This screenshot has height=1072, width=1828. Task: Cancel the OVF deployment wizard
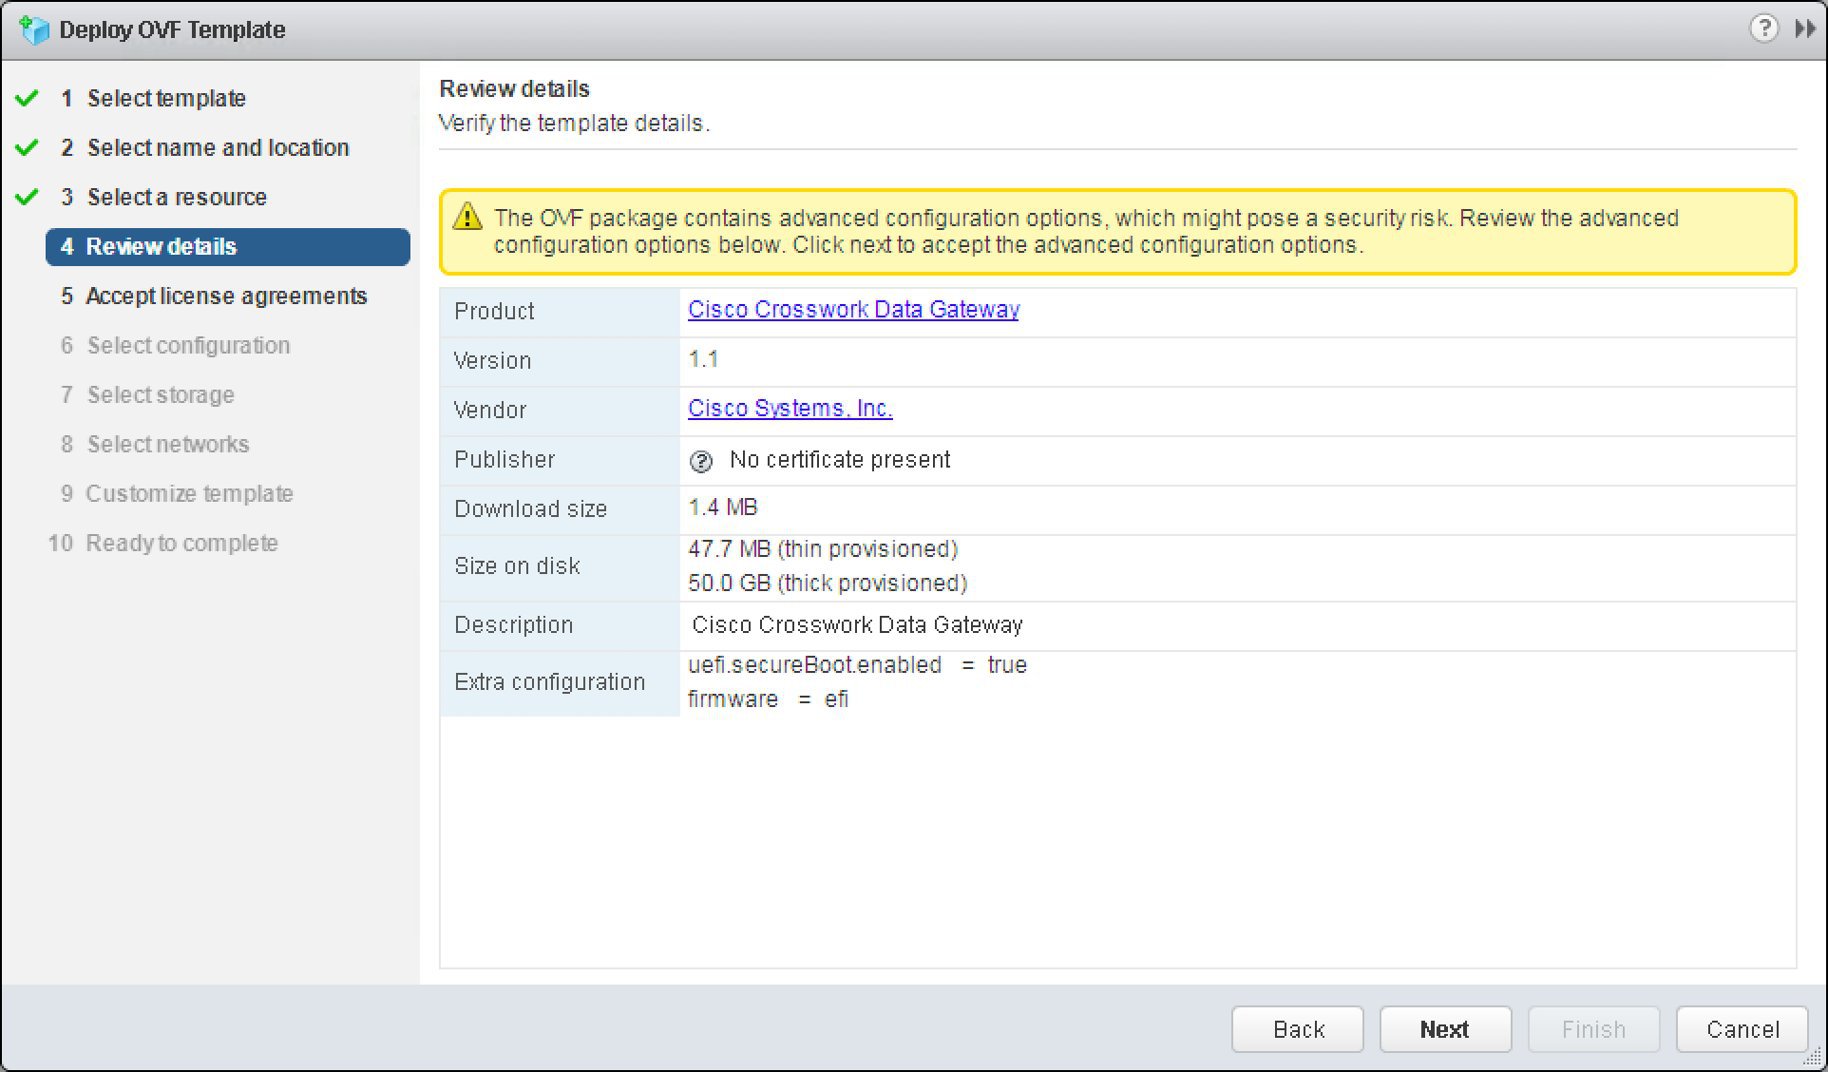[1742, 1029]
